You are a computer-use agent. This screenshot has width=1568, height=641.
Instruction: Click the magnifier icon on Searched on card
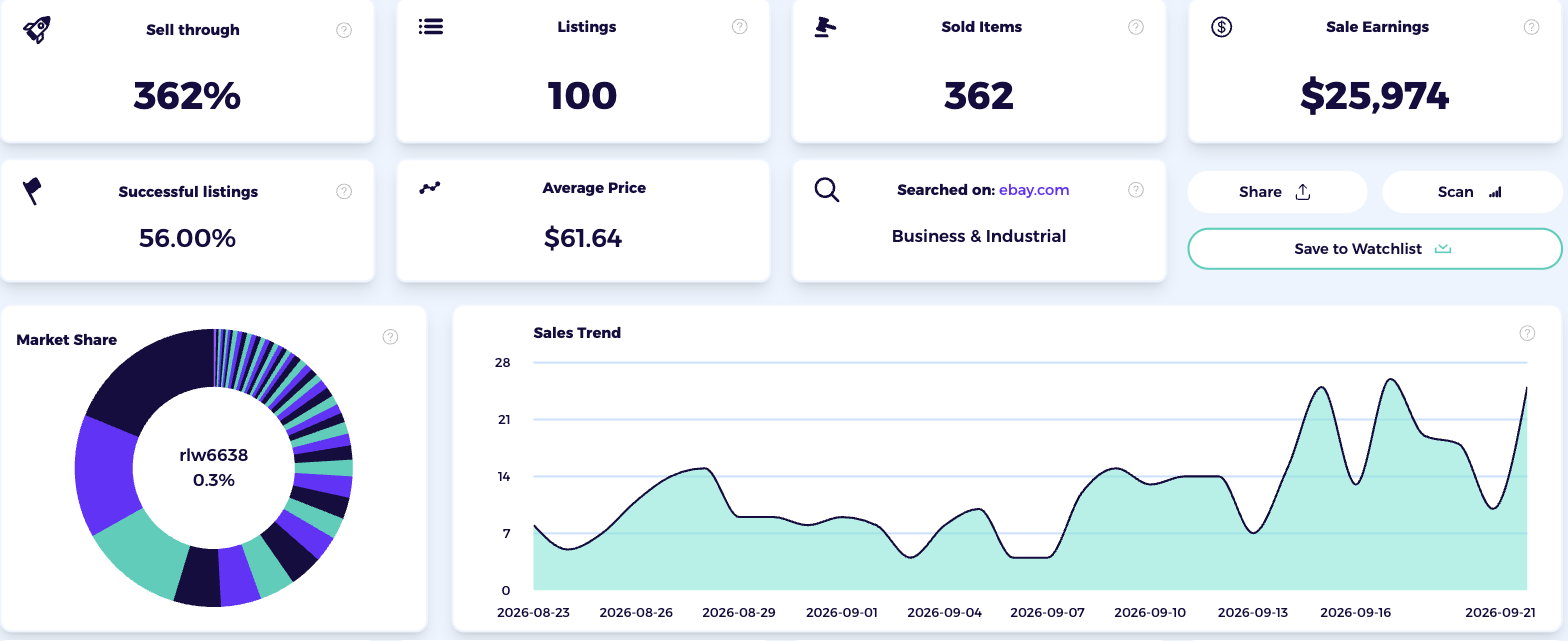click(x=827, y=189)
